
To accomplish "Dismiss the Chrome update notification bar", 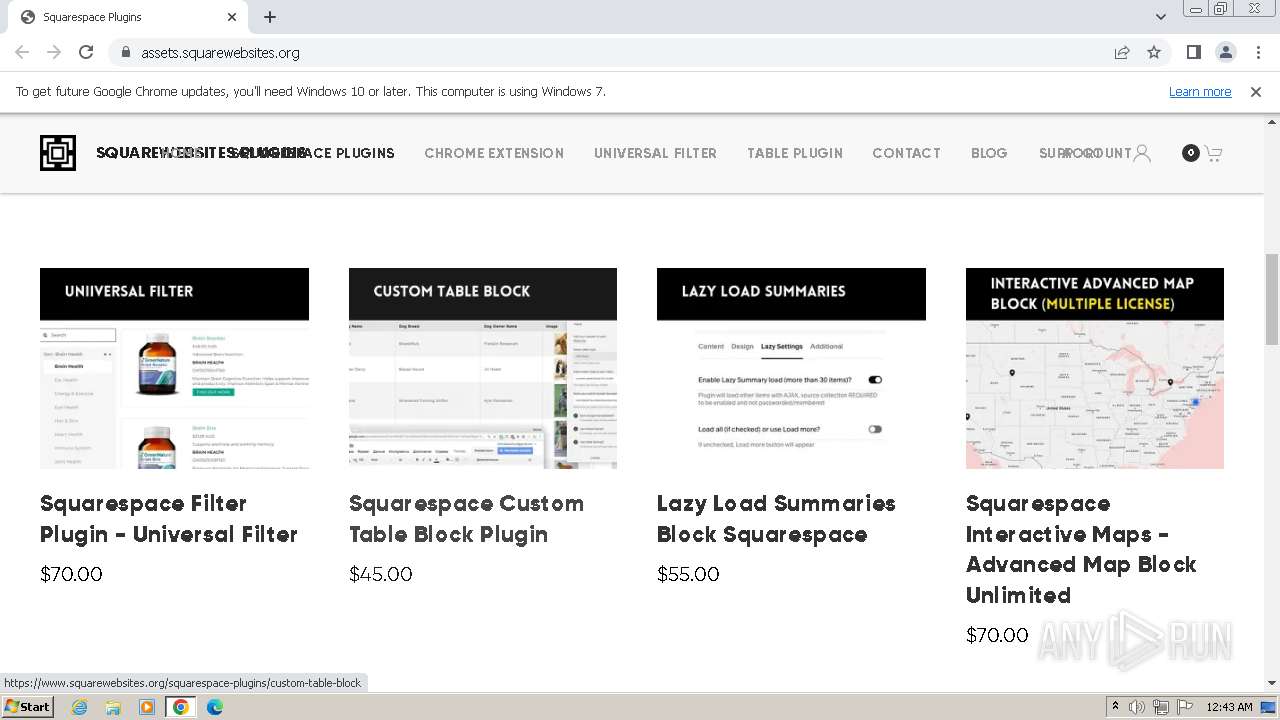I will point(1256,91).
